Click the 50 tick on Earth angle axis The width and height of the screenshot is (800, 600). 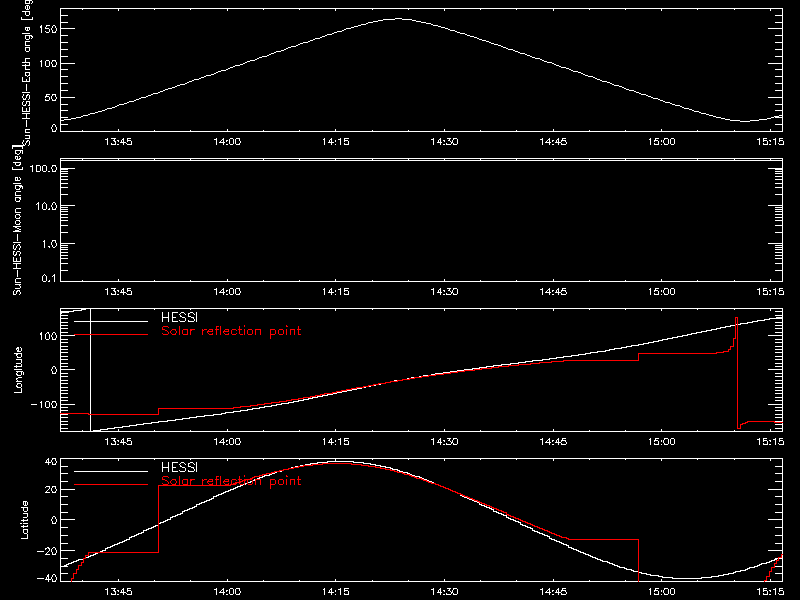pyautogui.click(x=51, y=97)
